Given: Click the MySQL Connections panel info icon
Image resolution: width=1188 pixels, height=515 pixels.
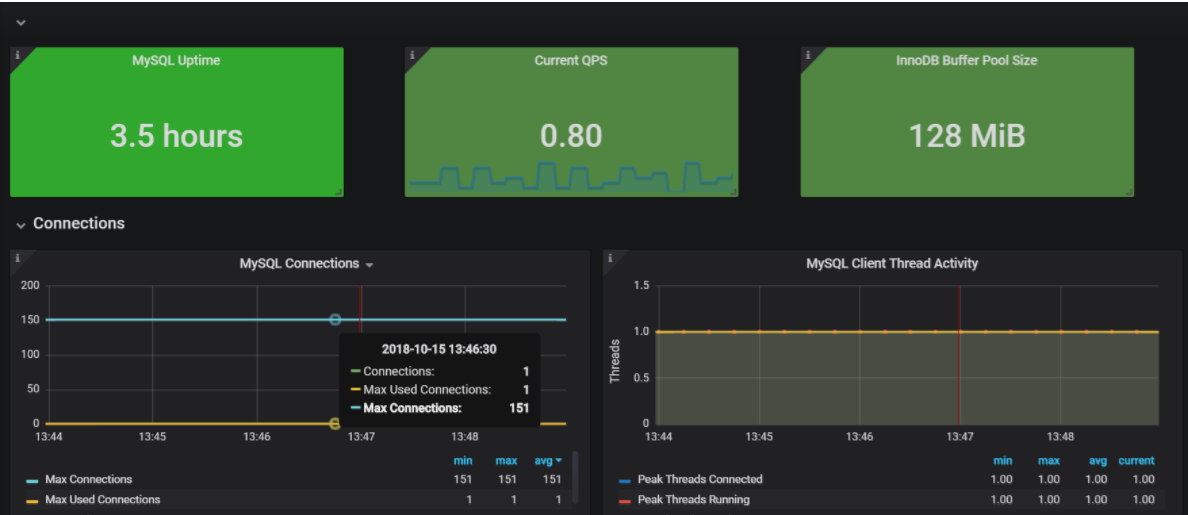Looking at the screenshot, I should (17, 258).
